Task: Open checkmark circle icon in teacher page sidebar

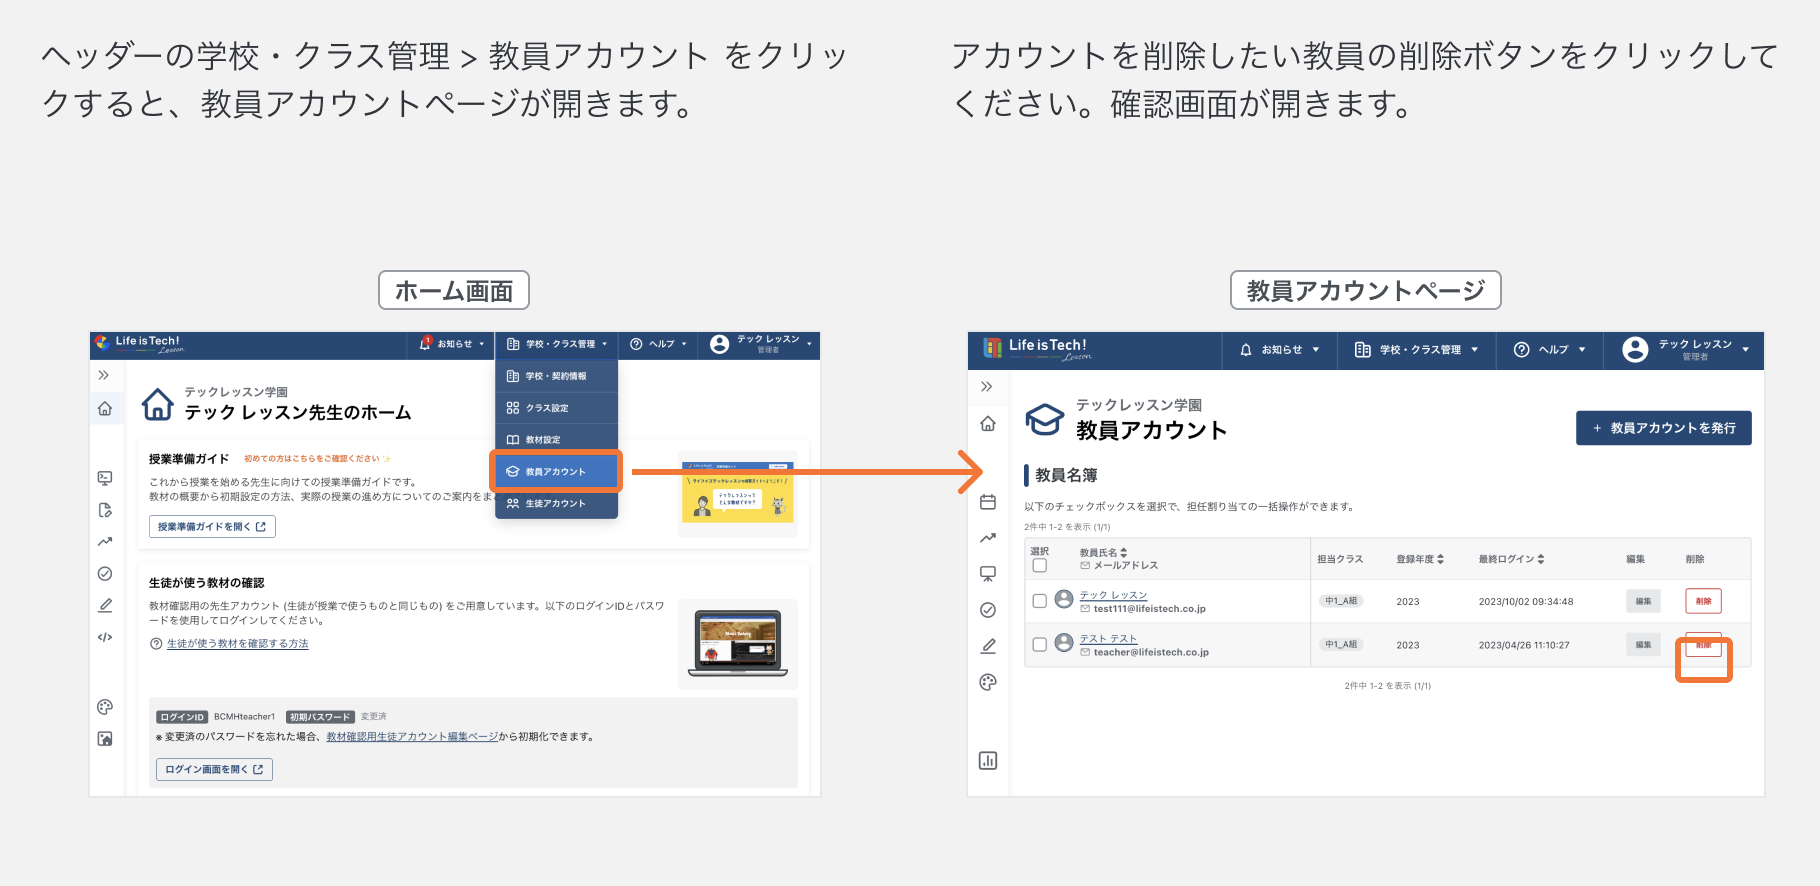Action: click(x=988, y=610)
